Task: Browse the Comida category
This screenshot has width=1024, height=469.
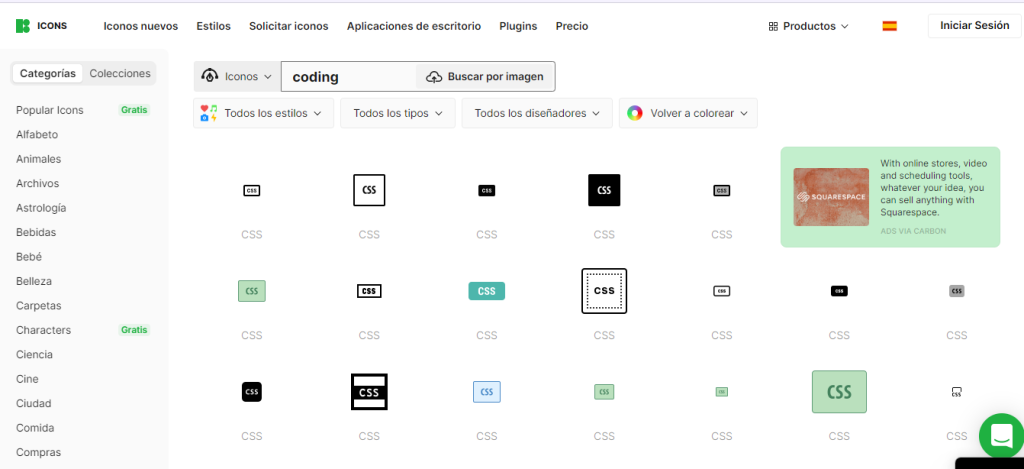Action: [35, 428]
